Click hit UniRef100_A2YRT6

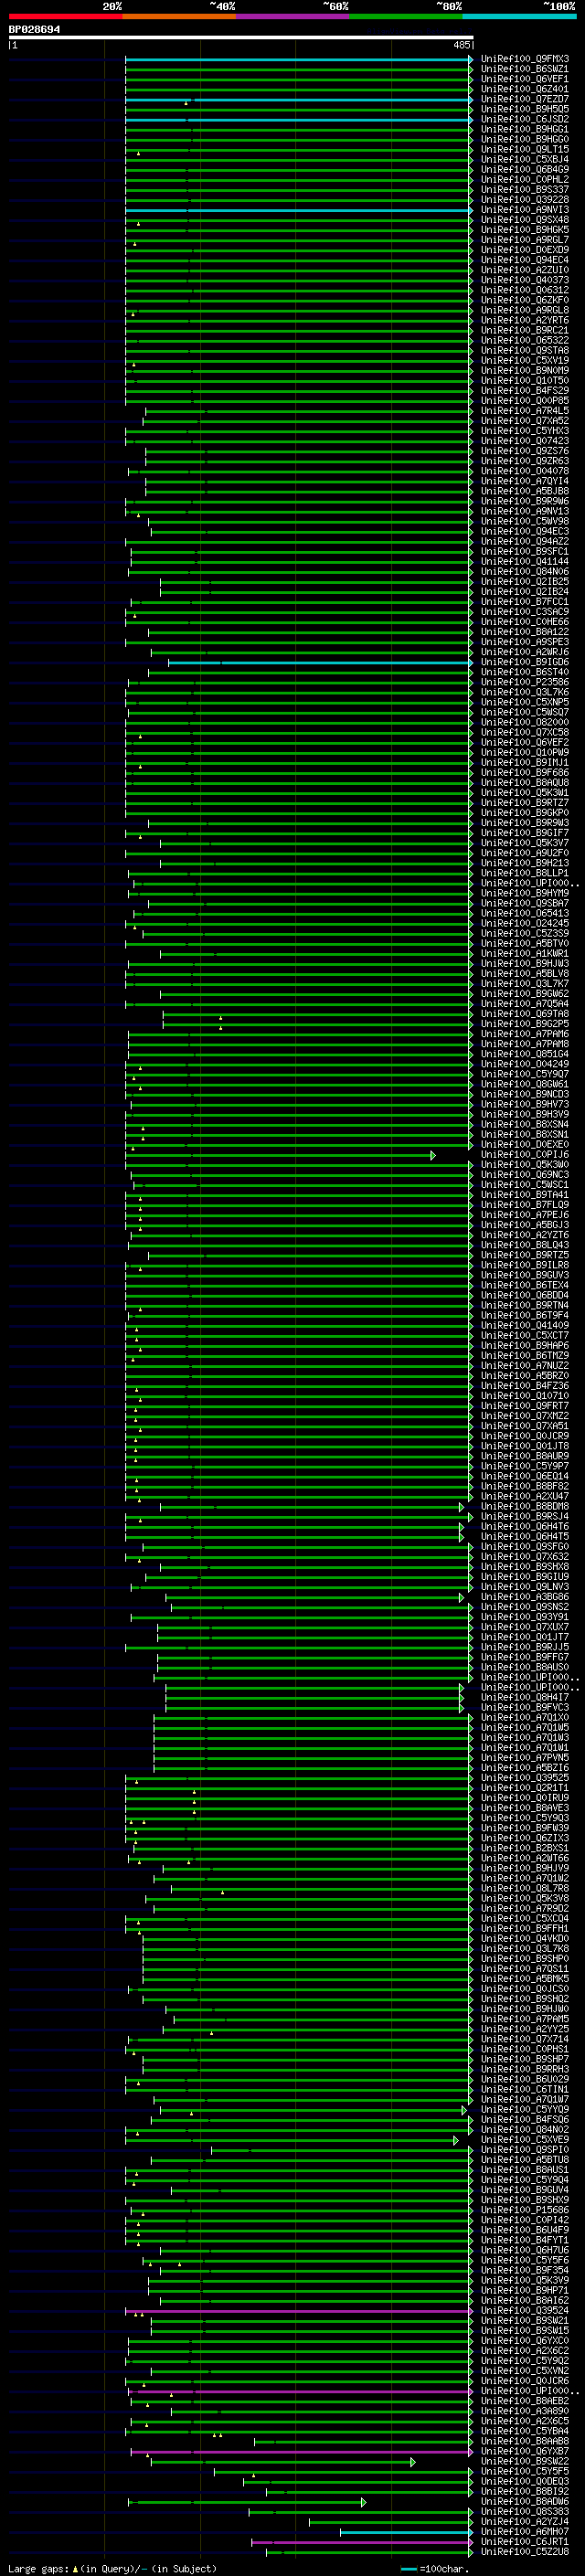point(525,320)
